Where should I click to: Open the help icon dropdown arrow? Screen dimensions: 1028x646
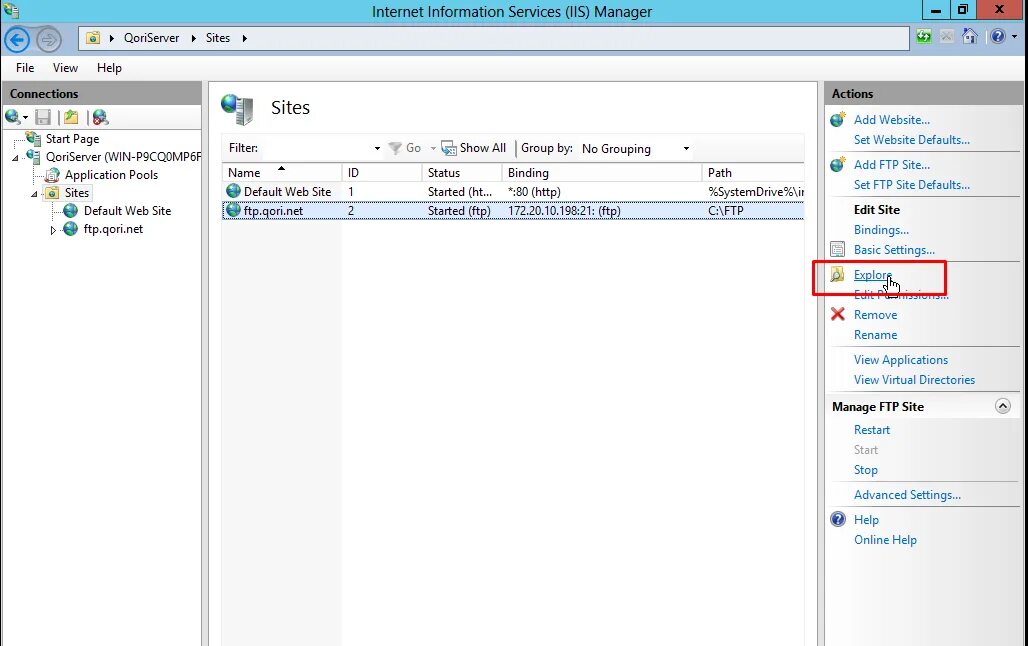coord(1014,37)
